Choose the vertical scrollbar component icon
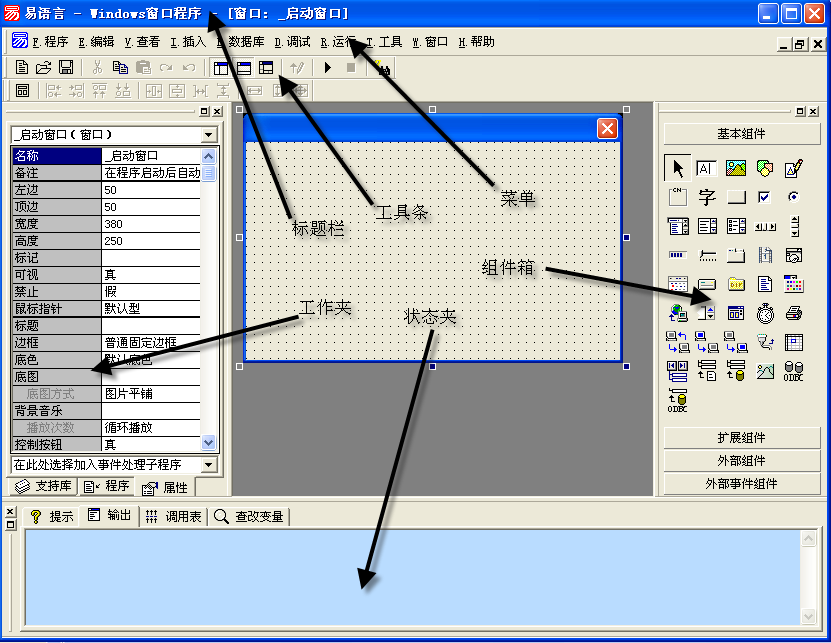Screen dimensions: 831x643 click(794, 226)
